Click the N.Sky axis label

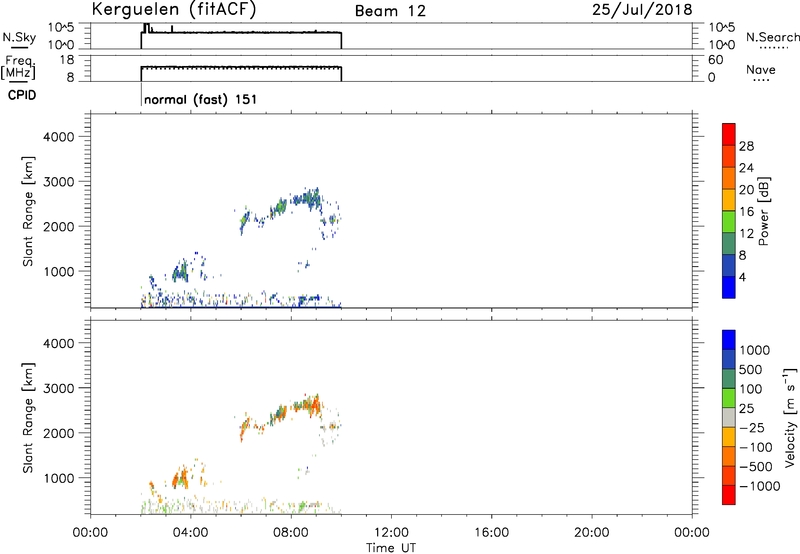tap(19, 37)
